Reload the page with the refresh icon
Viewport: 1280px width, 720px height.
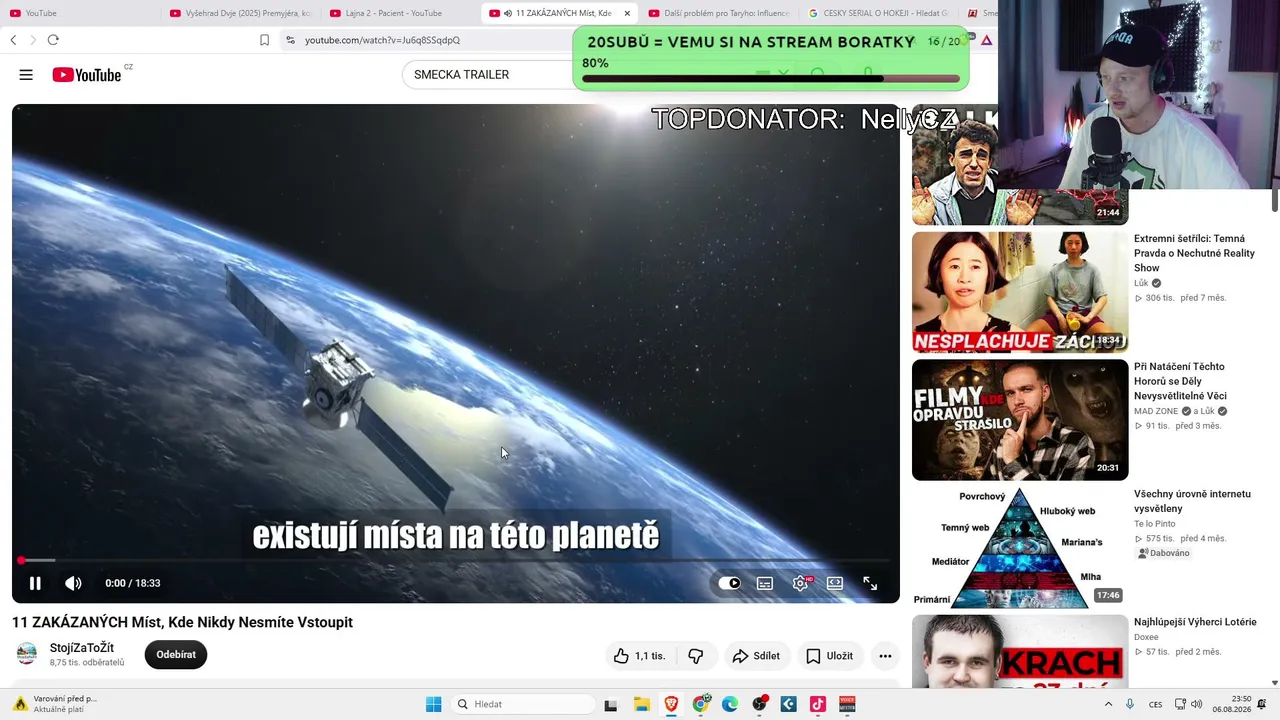pos(53,40)
